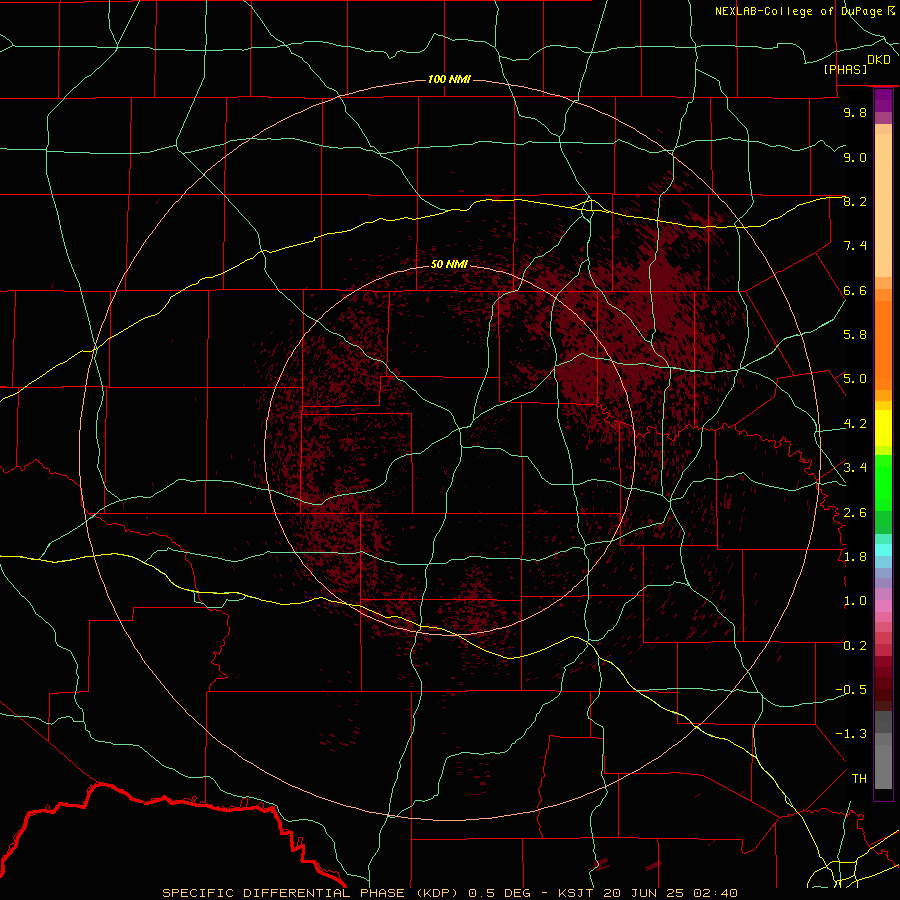Click the 7.4 value on the scale

pos(855,246)
